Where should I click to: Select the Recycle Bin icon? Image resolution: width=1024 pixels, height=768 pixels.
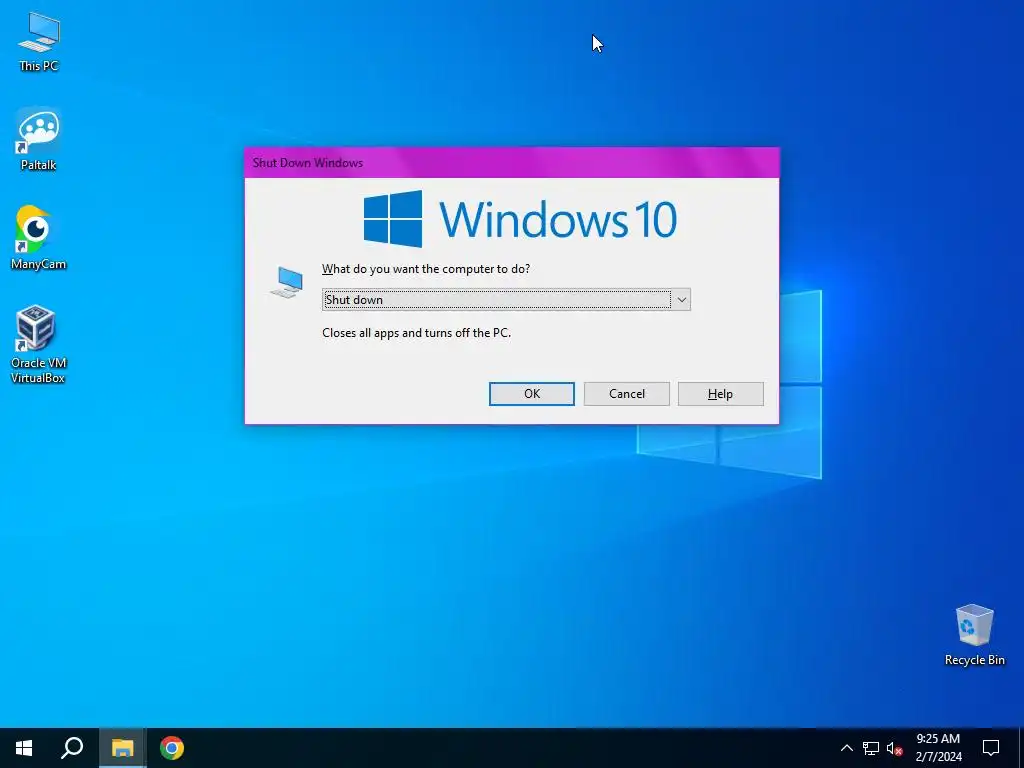pos(974,635)
